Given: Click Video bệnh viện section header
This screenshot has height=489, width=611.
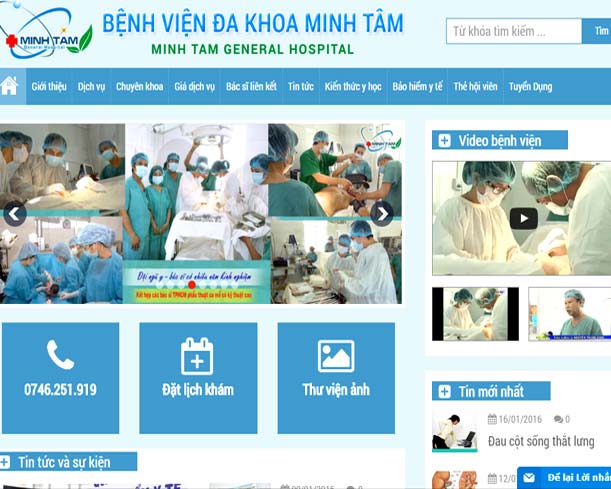Looking at the screenshot, I should [500, 140].
